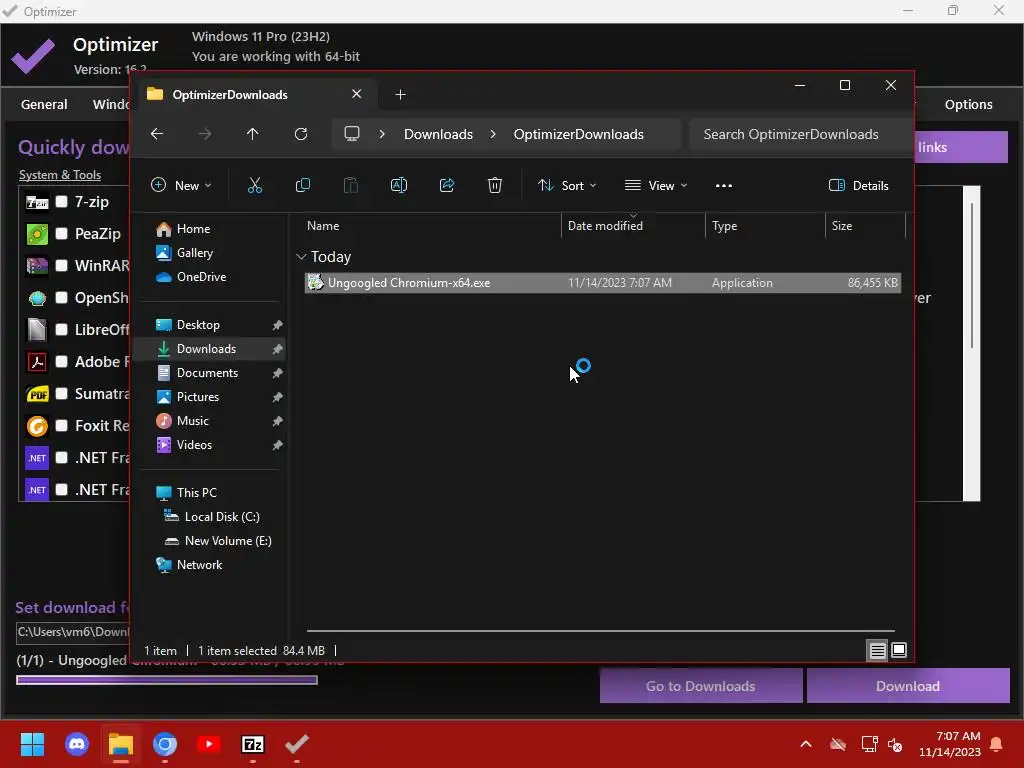
Task: Open Chromium browser from the taskbar
Action: click(165, 744)
